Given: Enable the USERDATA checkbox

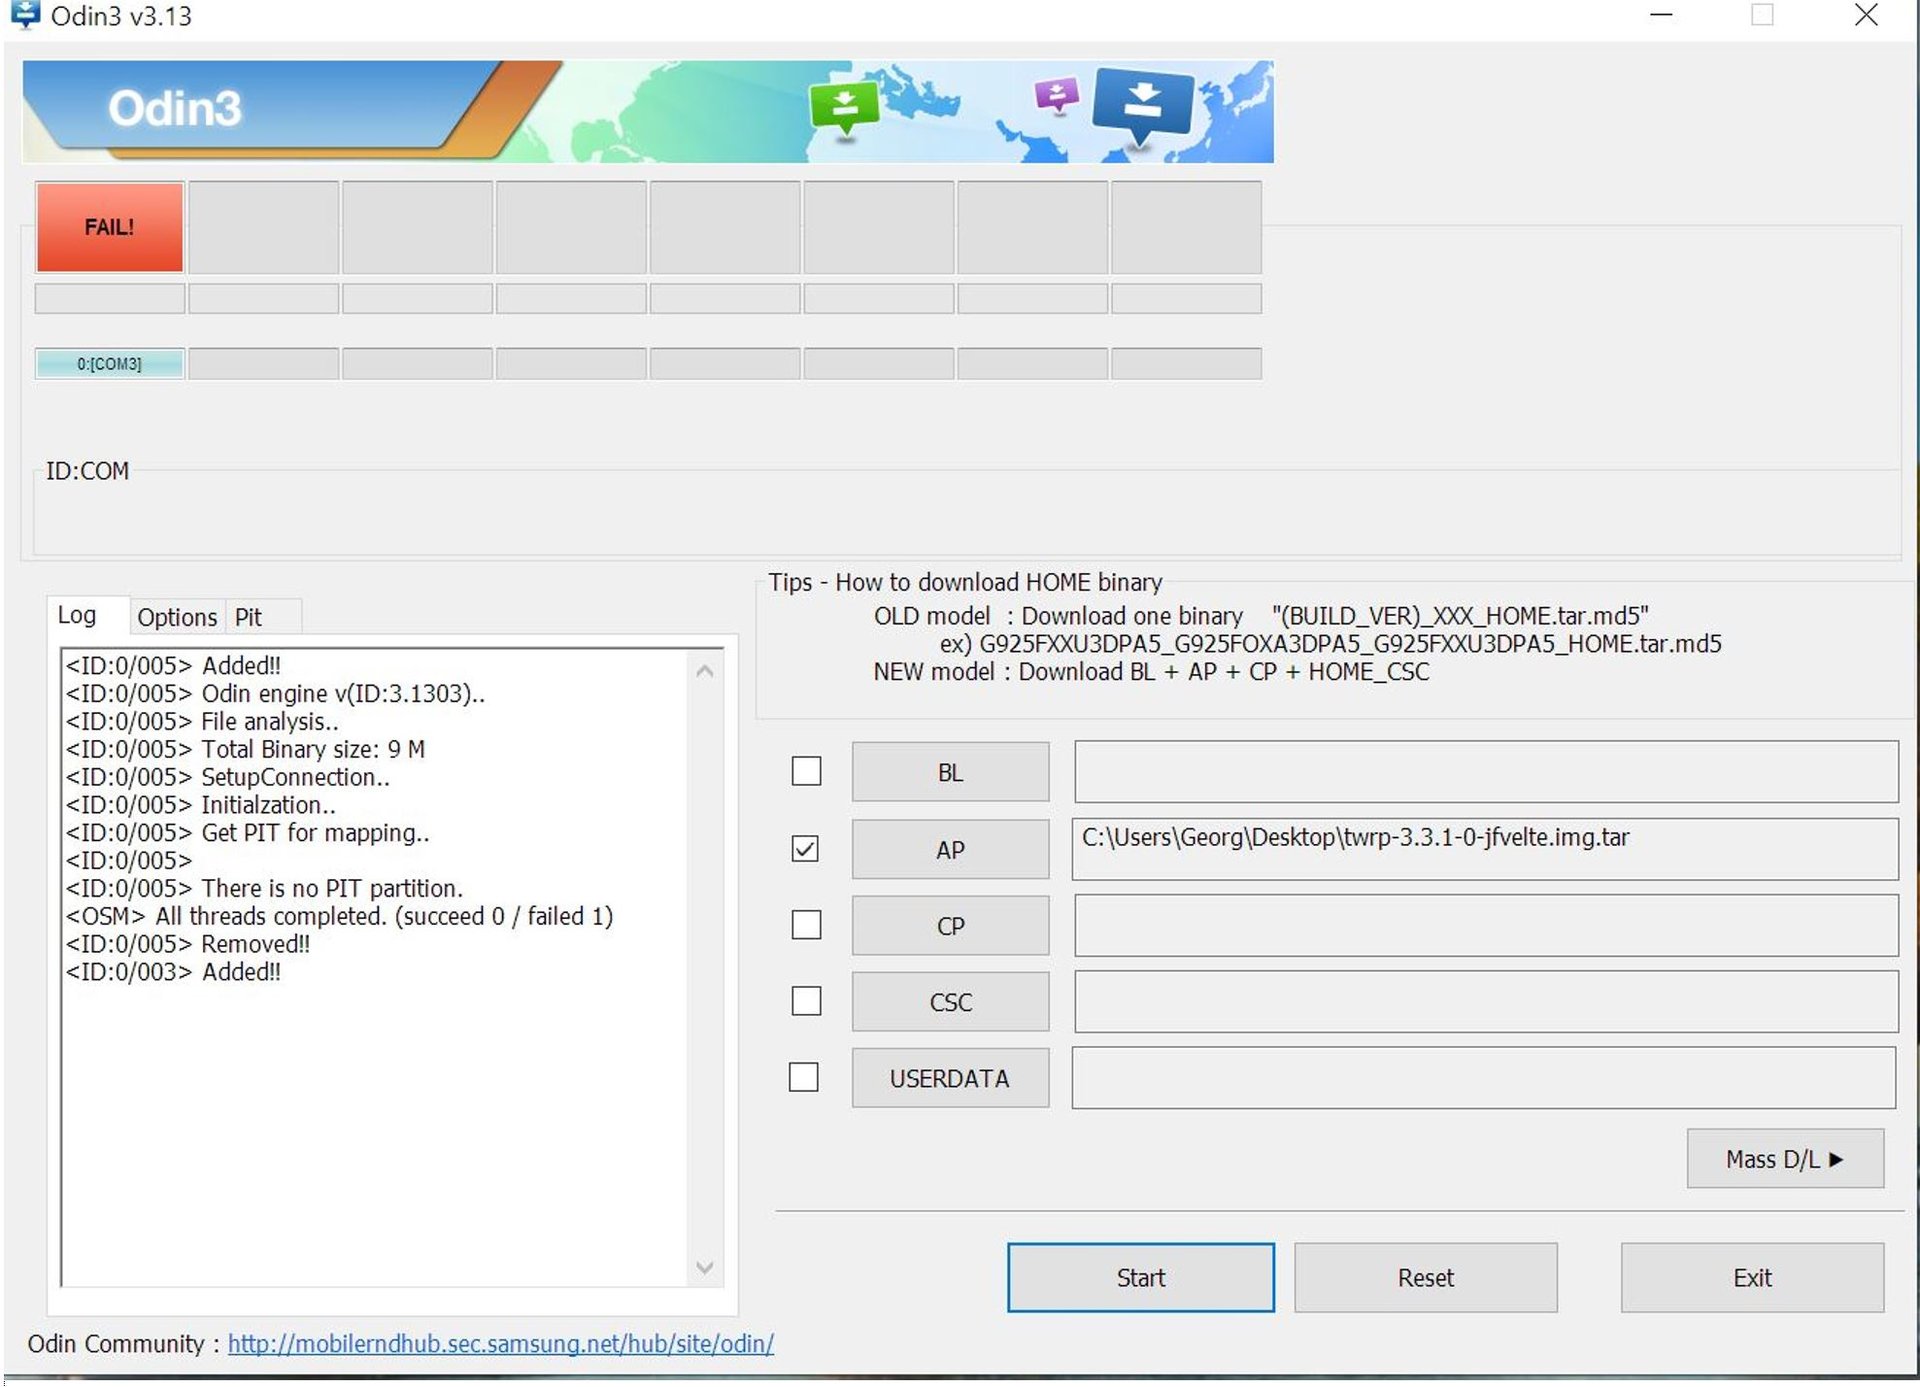Looking at the screenshot, I should 803,1077.
